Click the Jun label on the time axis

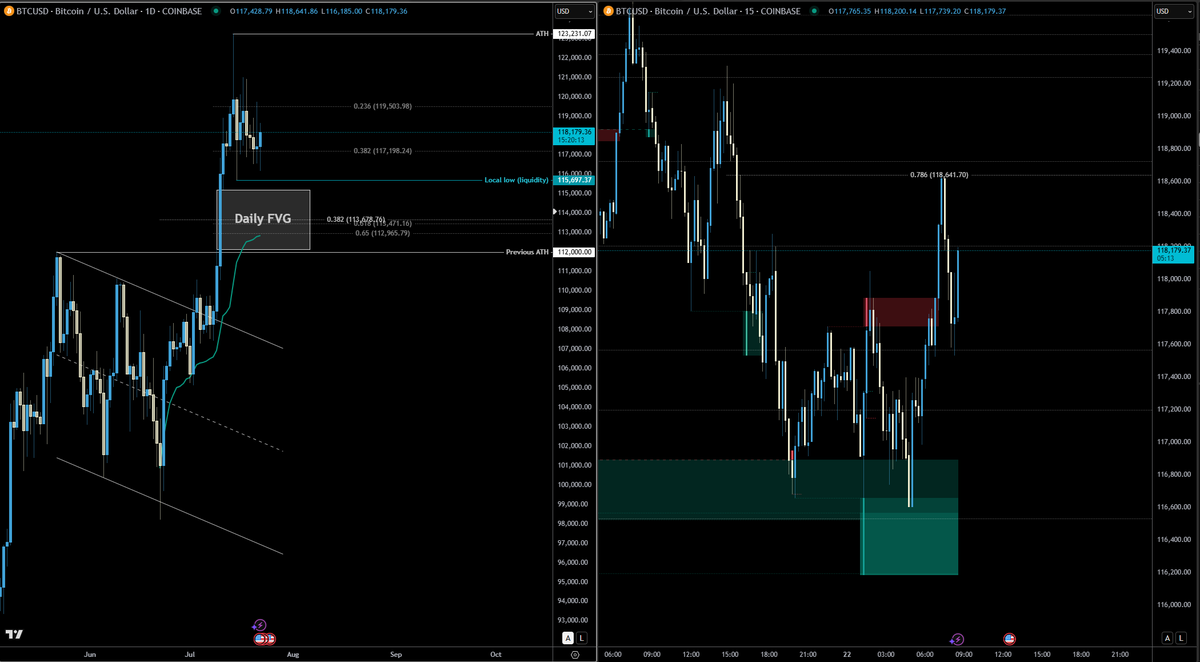pyautogui.click(x=90, y=654)
